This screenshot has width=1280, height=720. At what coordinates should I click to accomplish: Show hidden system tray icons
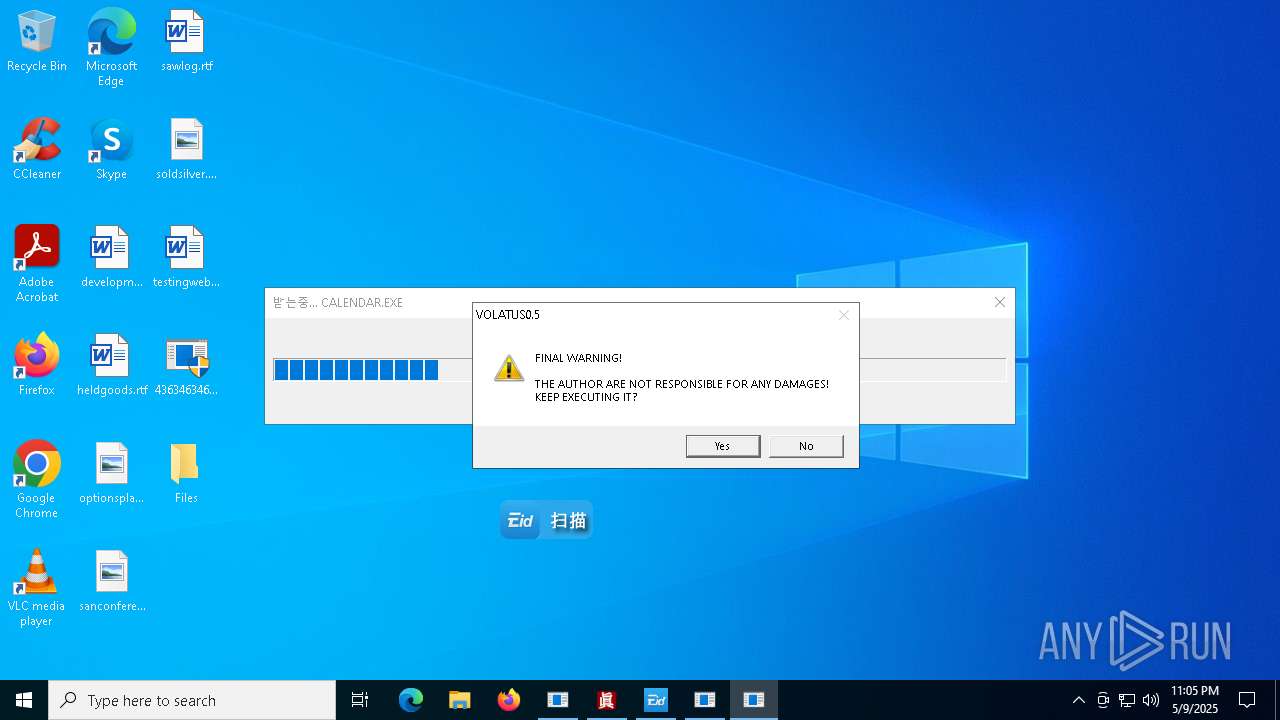pos(1078,700)
